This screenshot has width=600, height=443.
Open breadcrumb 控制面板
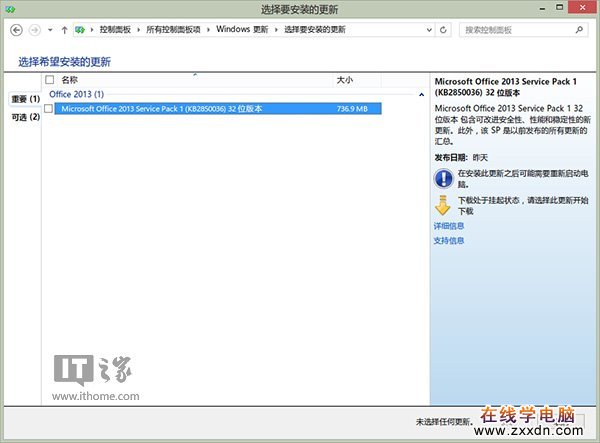(x=115, y=29)
